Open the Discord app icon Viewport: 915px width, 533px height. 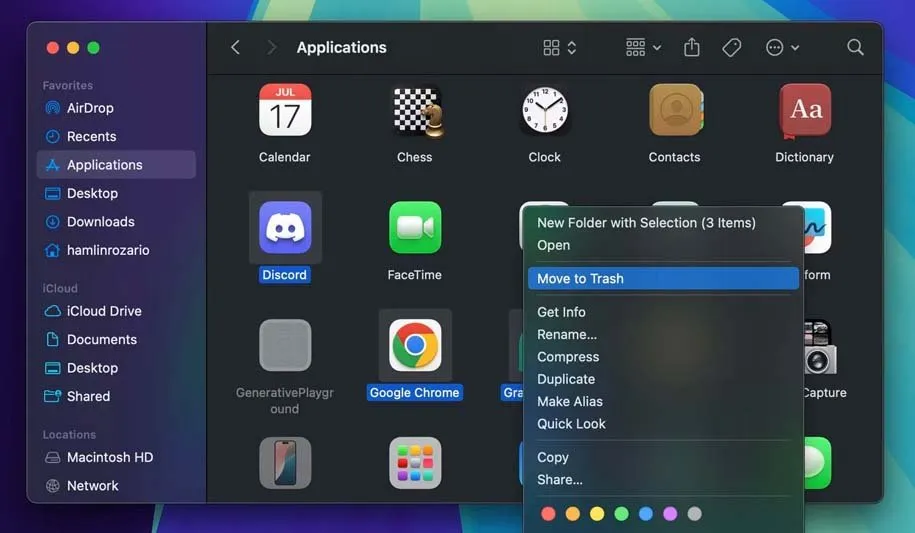(285, 228)
